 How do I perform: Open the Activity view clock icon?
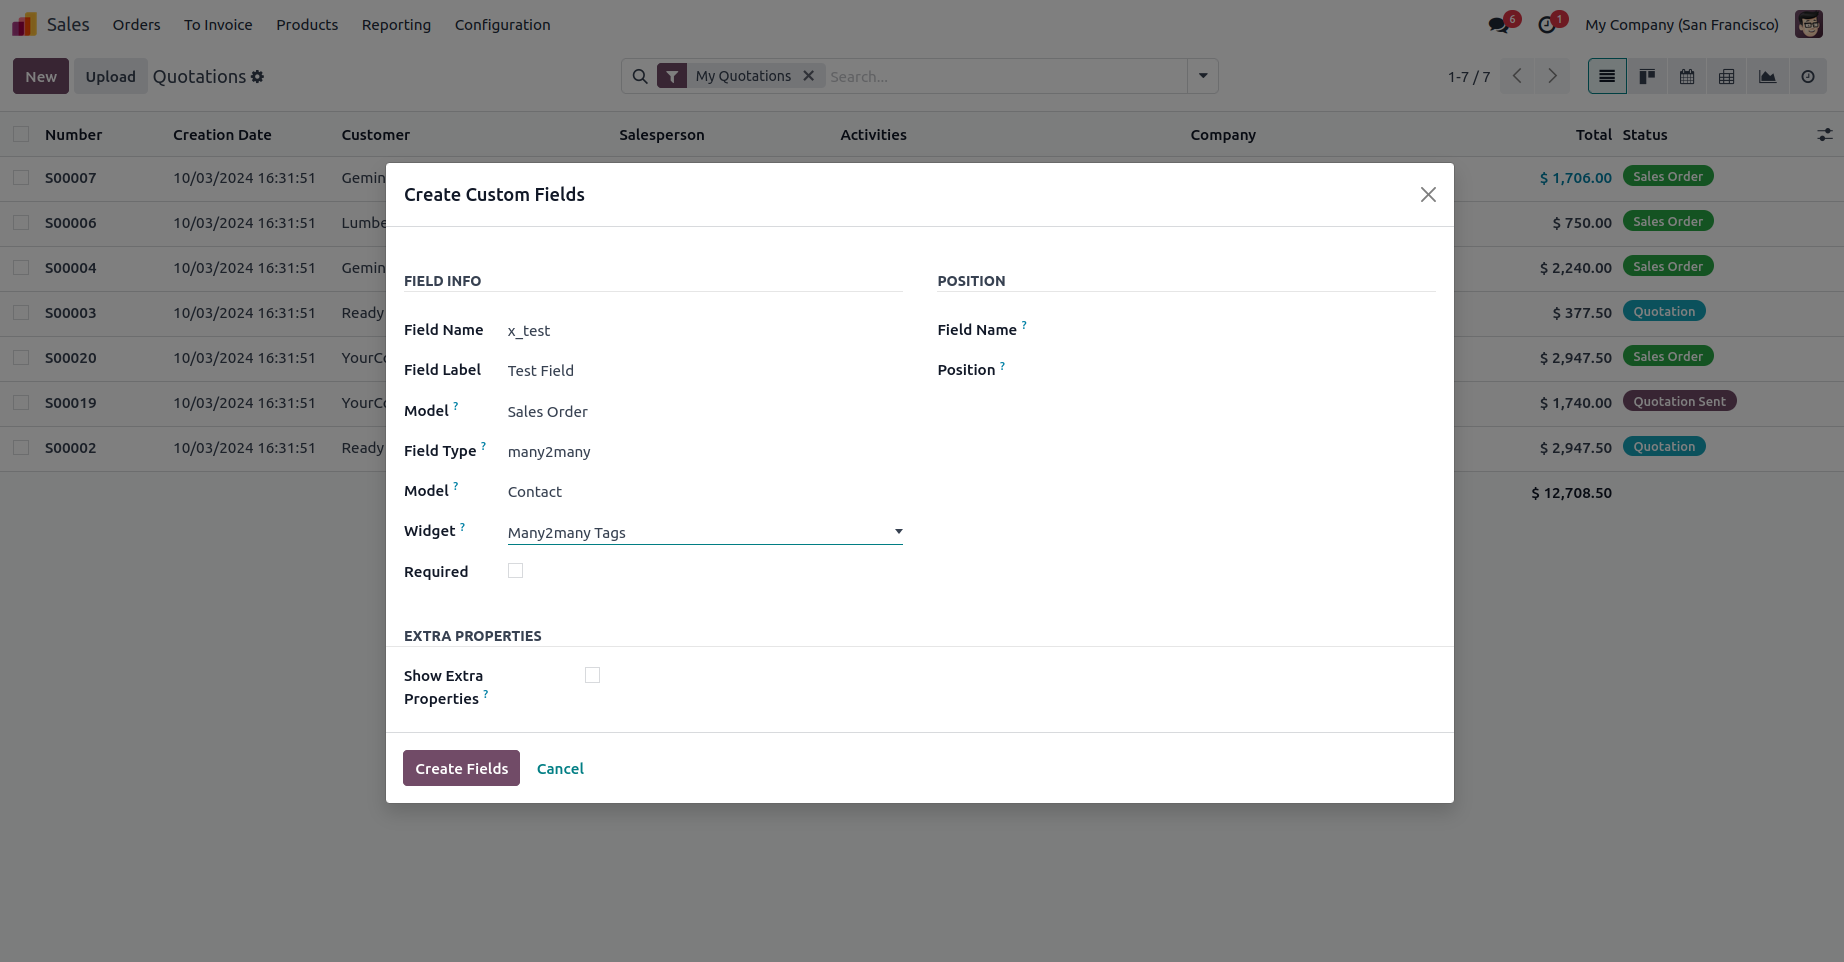(1808, 76)
